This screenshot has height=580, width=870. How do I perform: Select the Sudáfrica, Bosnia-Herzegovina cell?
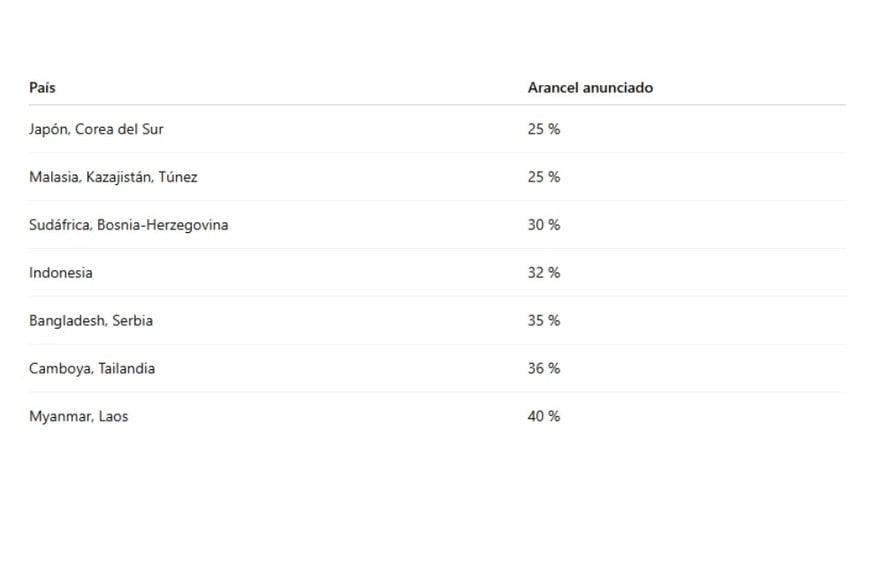click(128, 225)
